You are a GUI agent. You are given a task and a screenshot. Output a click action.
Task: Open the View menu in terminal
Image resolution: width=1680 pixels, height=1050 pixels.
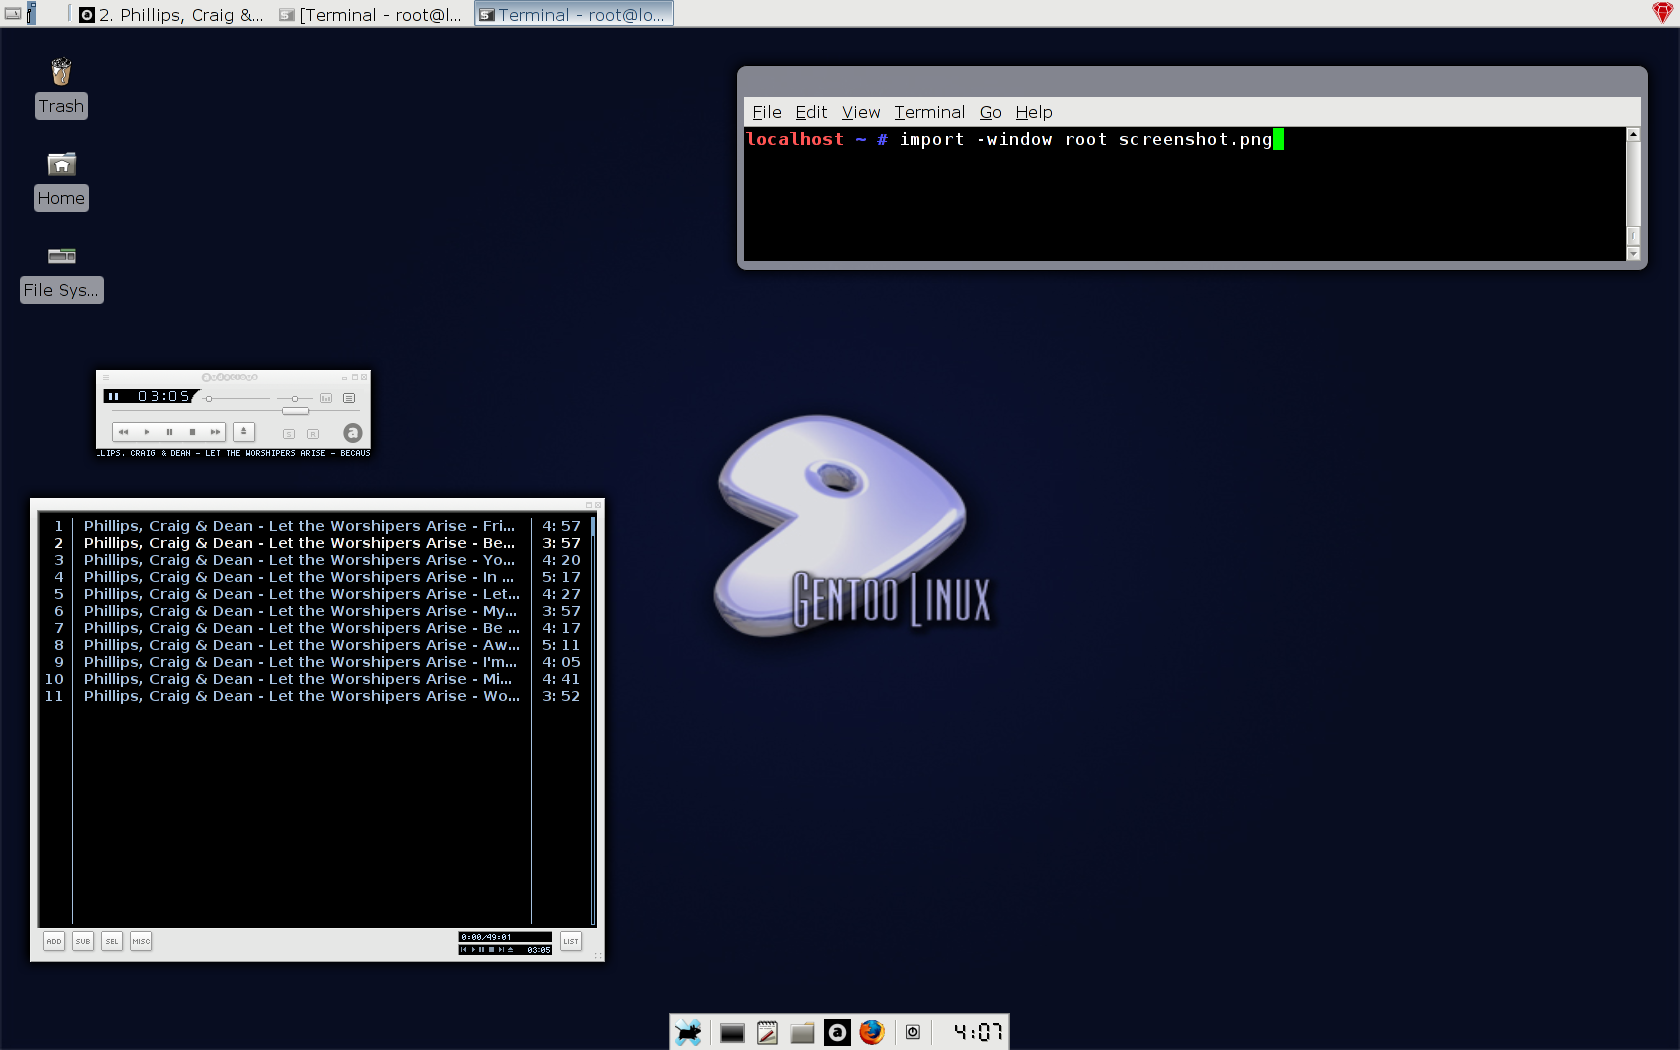(861, 112)
